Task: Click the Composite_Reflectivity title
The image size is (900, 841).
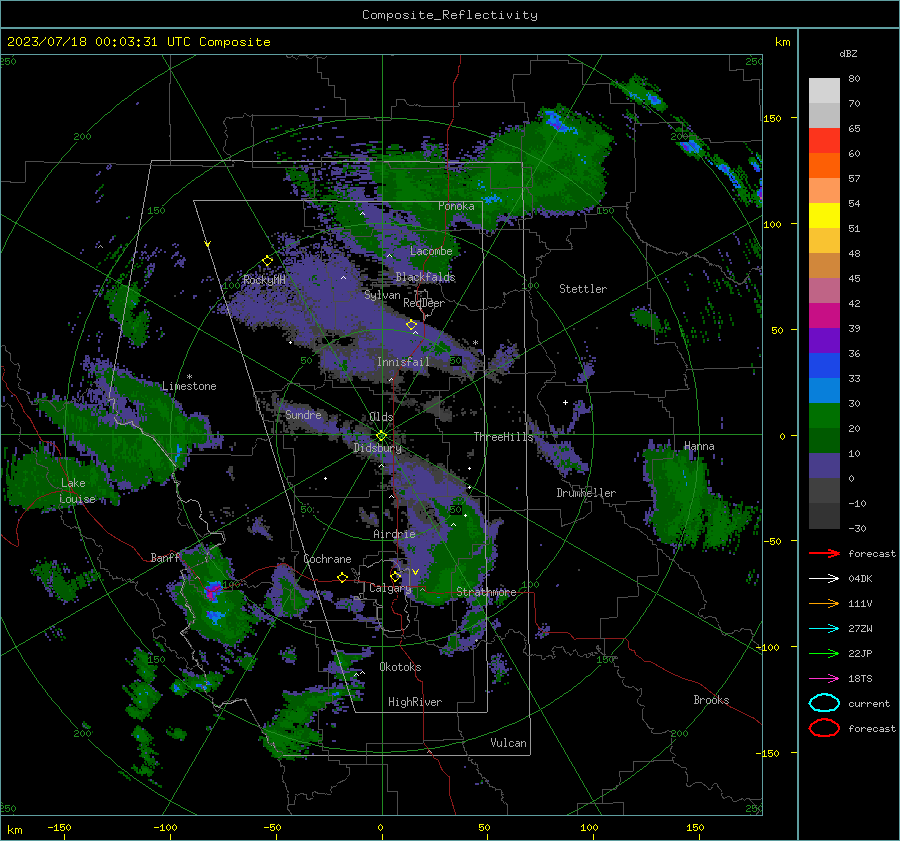Action: (x=449, y=15)
